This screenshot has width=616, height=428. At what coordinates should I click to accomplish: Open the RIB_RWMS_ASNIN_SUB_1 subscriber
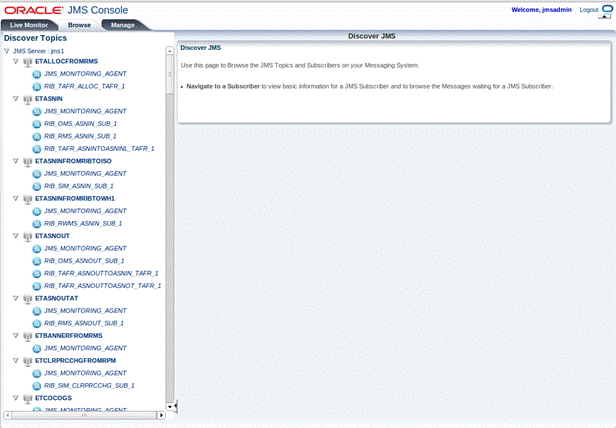click(83, 223)
